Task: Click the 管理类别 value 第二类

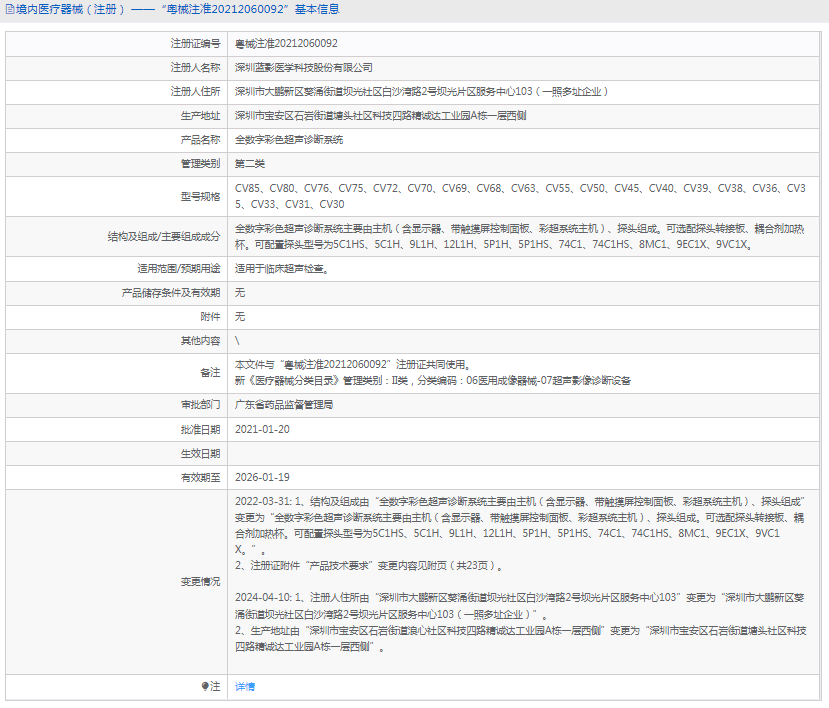Action: tap(250, 164)
